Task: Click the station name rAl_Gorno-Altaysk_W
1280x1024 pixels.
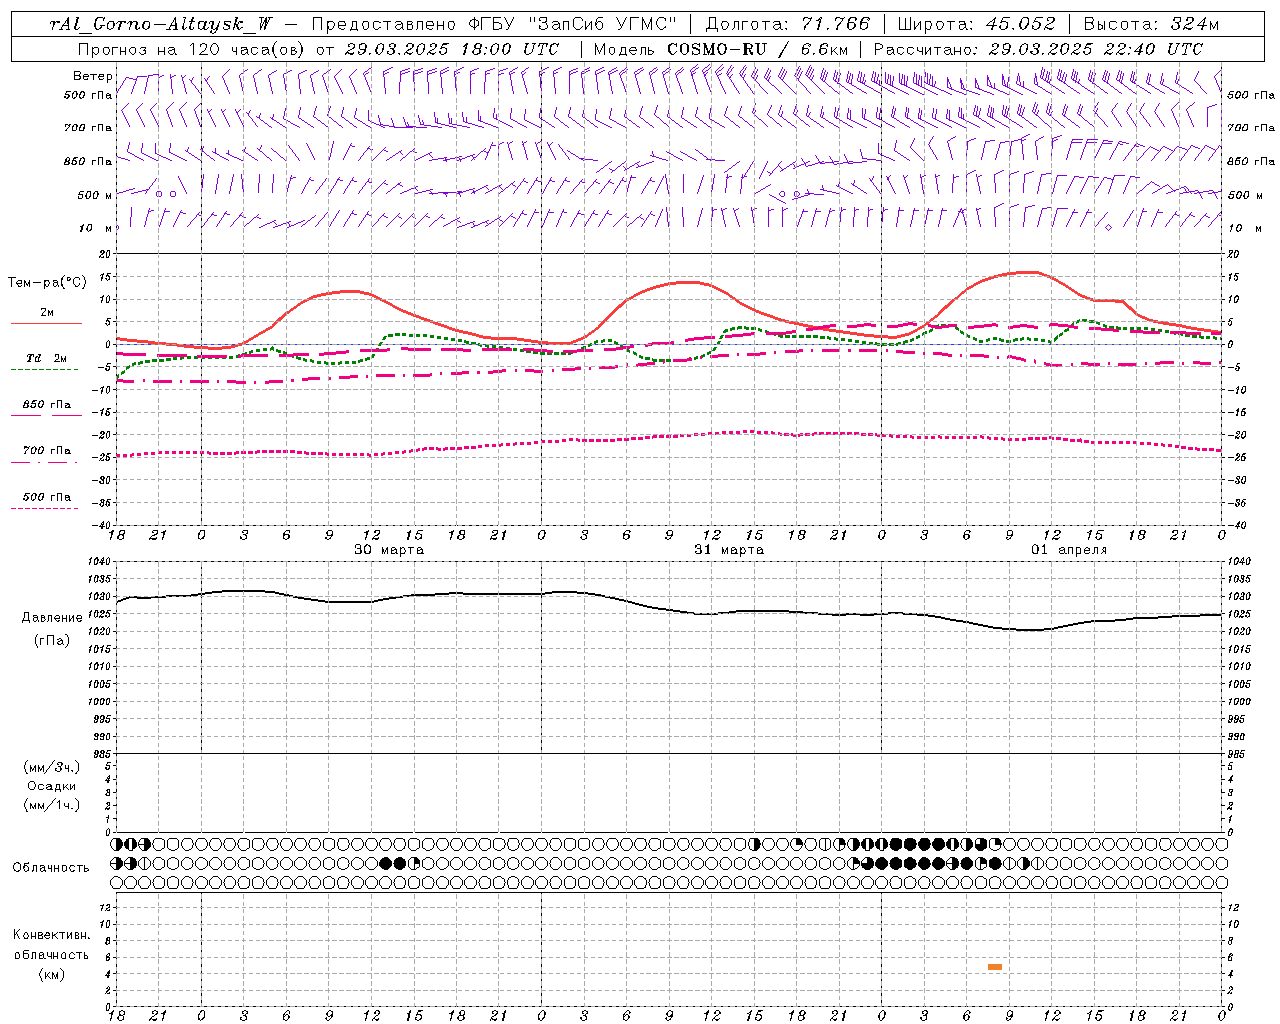Action: tap(161, 24)
